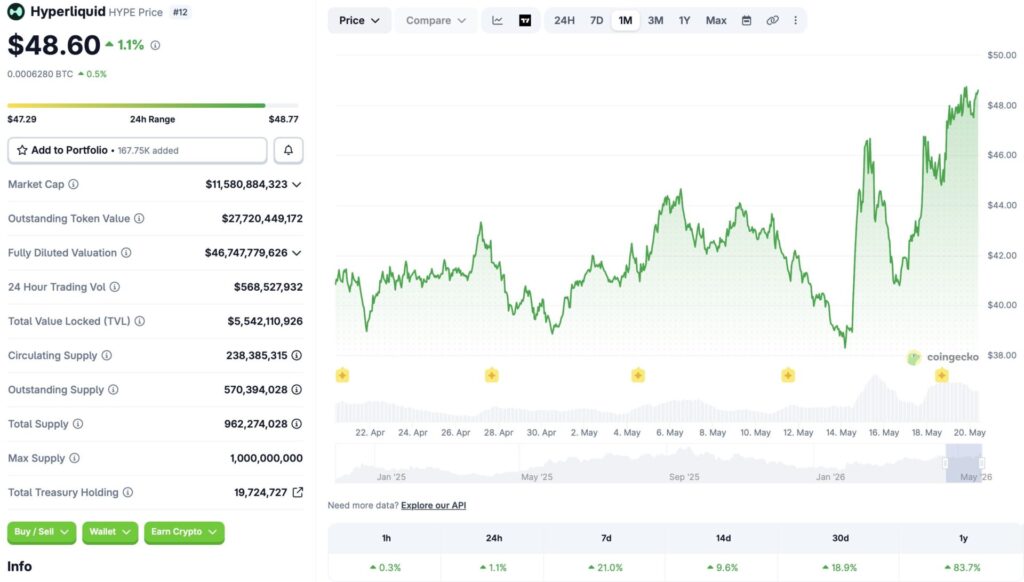Image resolution: width=1024 pixels, height=582 pixels.
Task: Click the Info section heading
Action: (20, 566)
